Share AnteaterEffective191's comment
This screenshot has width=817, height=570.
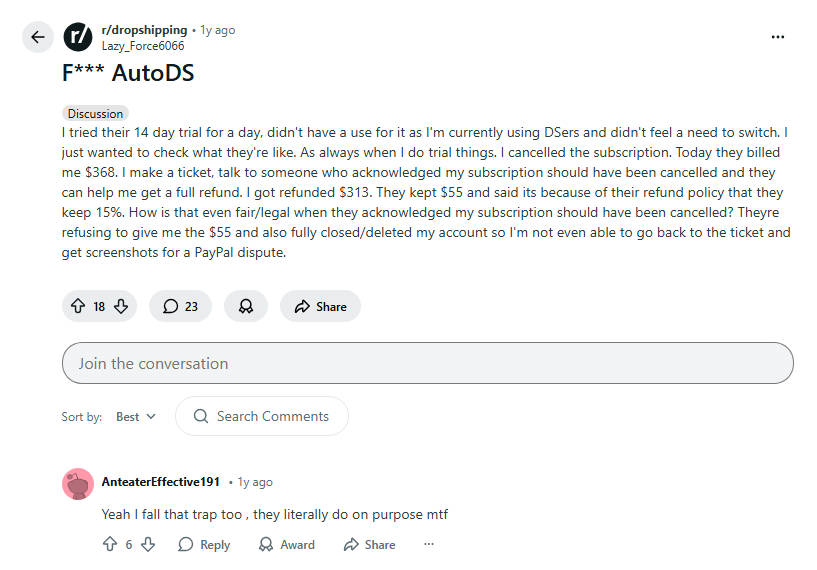(369, 545)
